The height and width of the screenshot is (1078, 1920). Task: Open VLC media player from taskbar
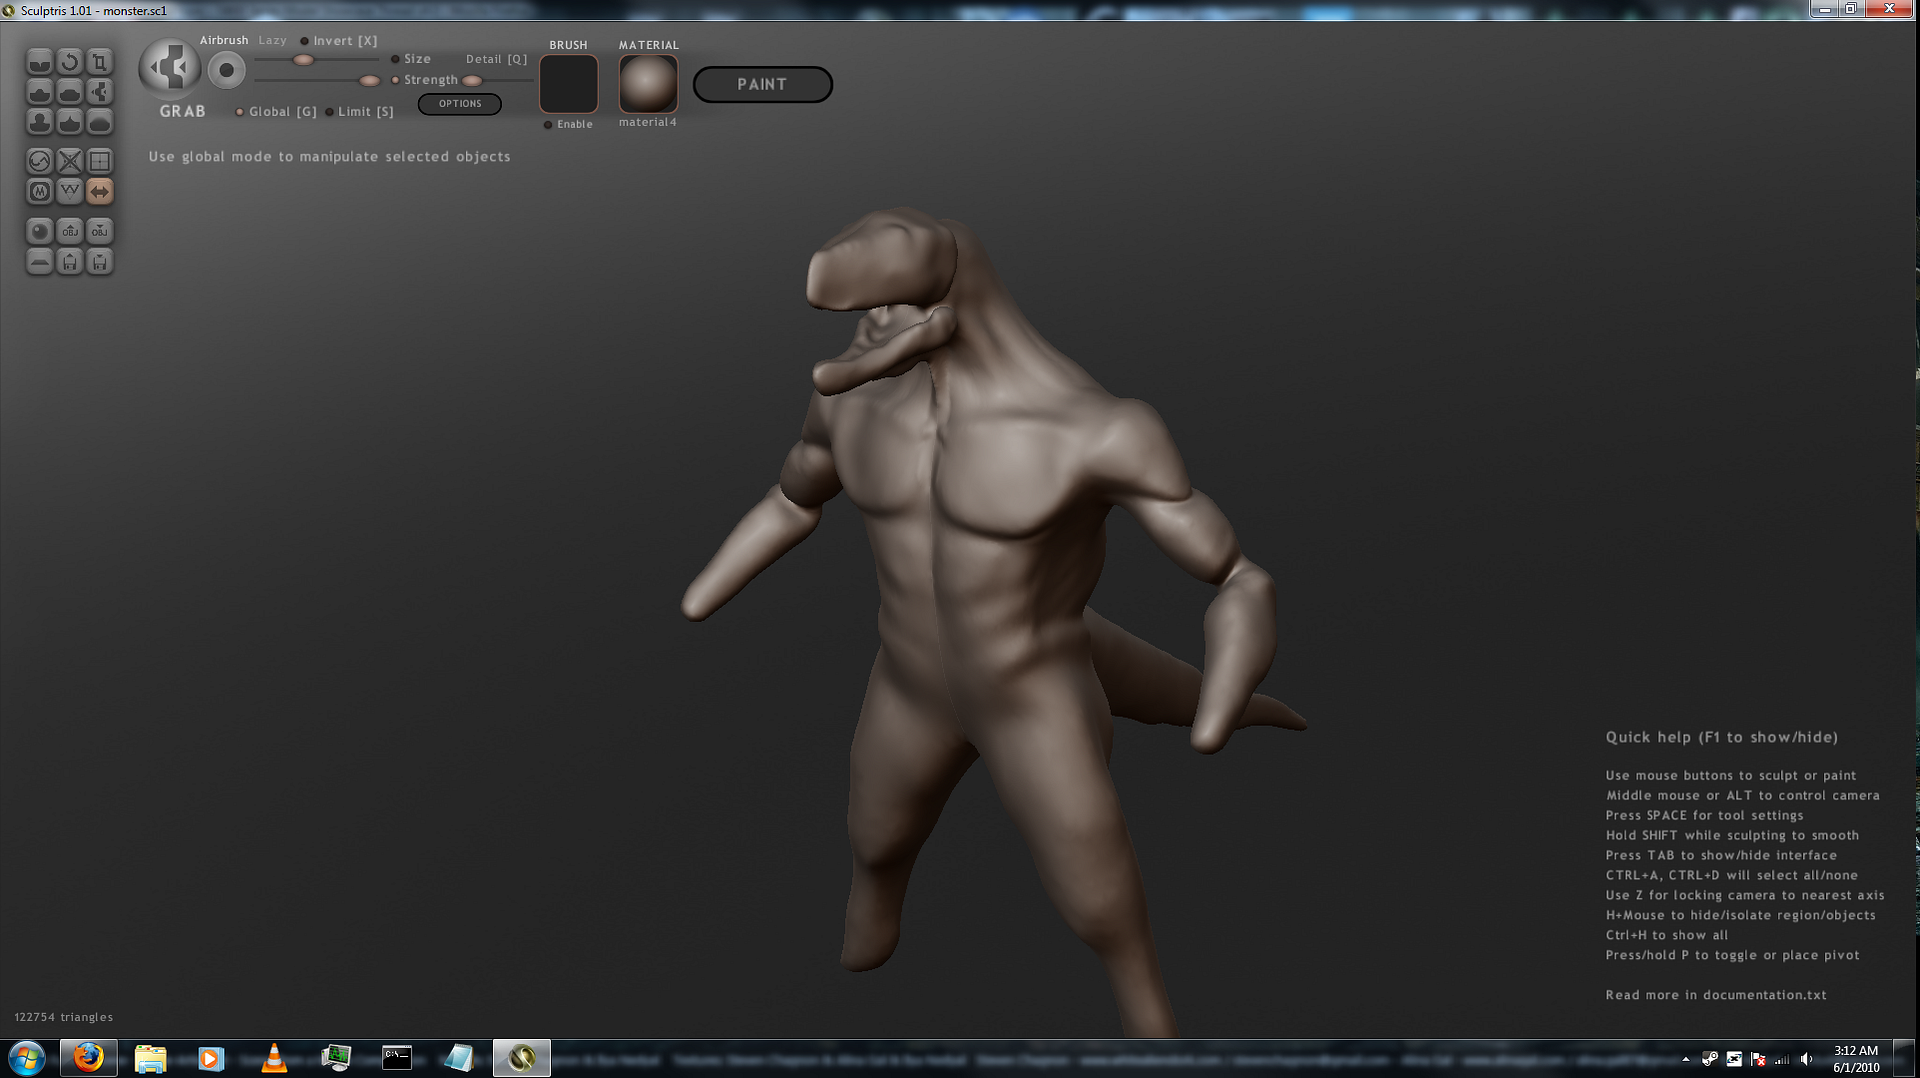pyautogui.click(x=274, y=1058)
